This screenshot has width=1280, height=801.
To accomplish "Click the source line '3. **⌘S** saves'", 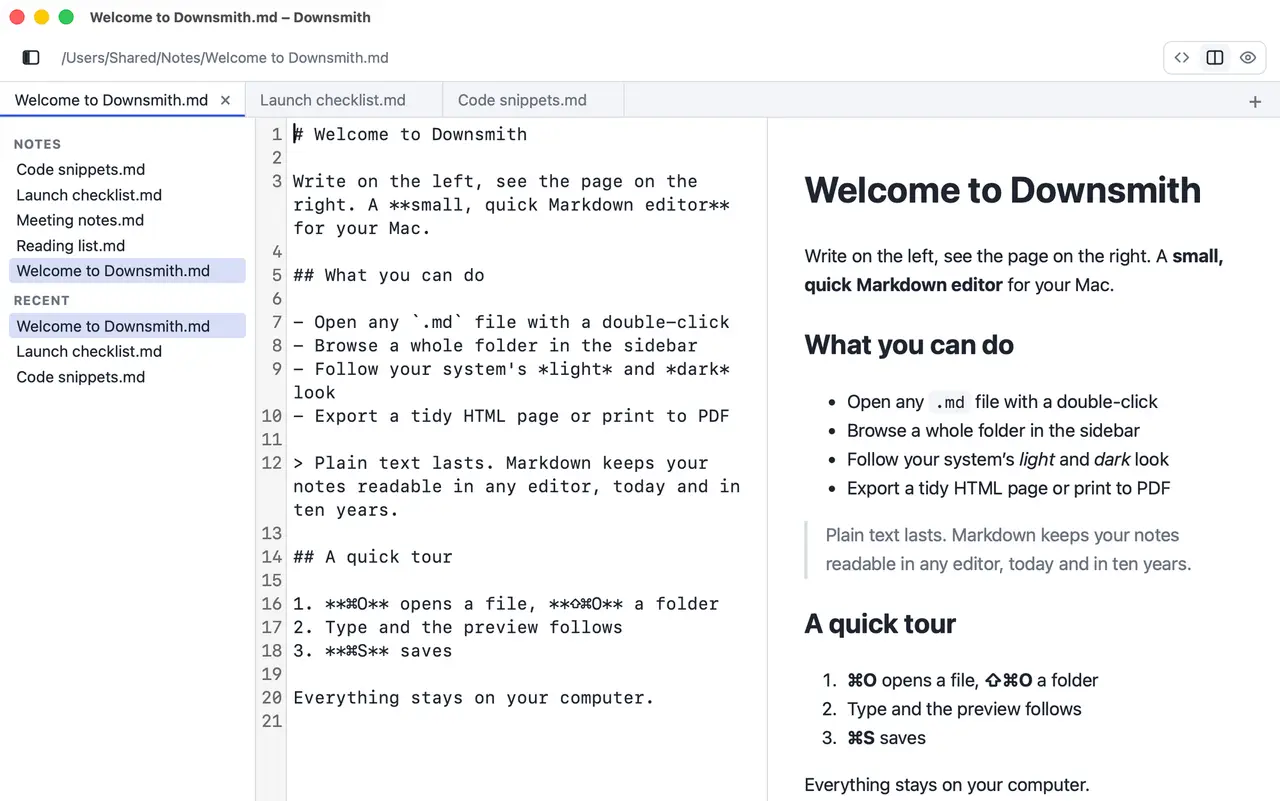I will [373, 651].
